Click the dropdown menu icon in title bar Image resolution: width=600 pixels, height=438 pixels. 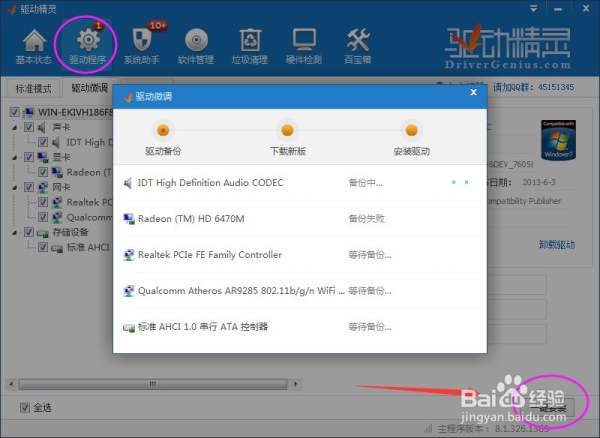pyautogui.click(x=533, y=8)
